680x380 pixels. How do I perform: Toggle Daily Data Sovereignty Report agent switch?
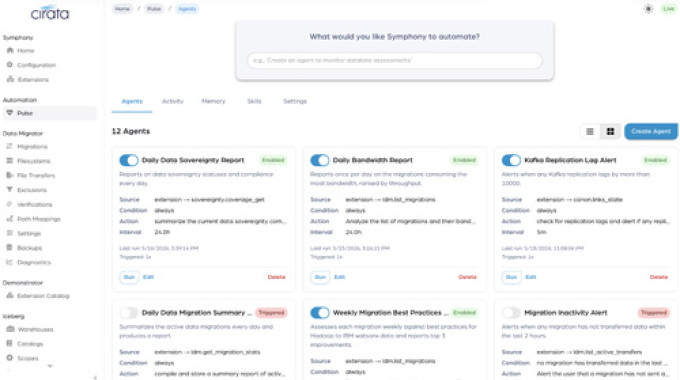coord(129,160)
